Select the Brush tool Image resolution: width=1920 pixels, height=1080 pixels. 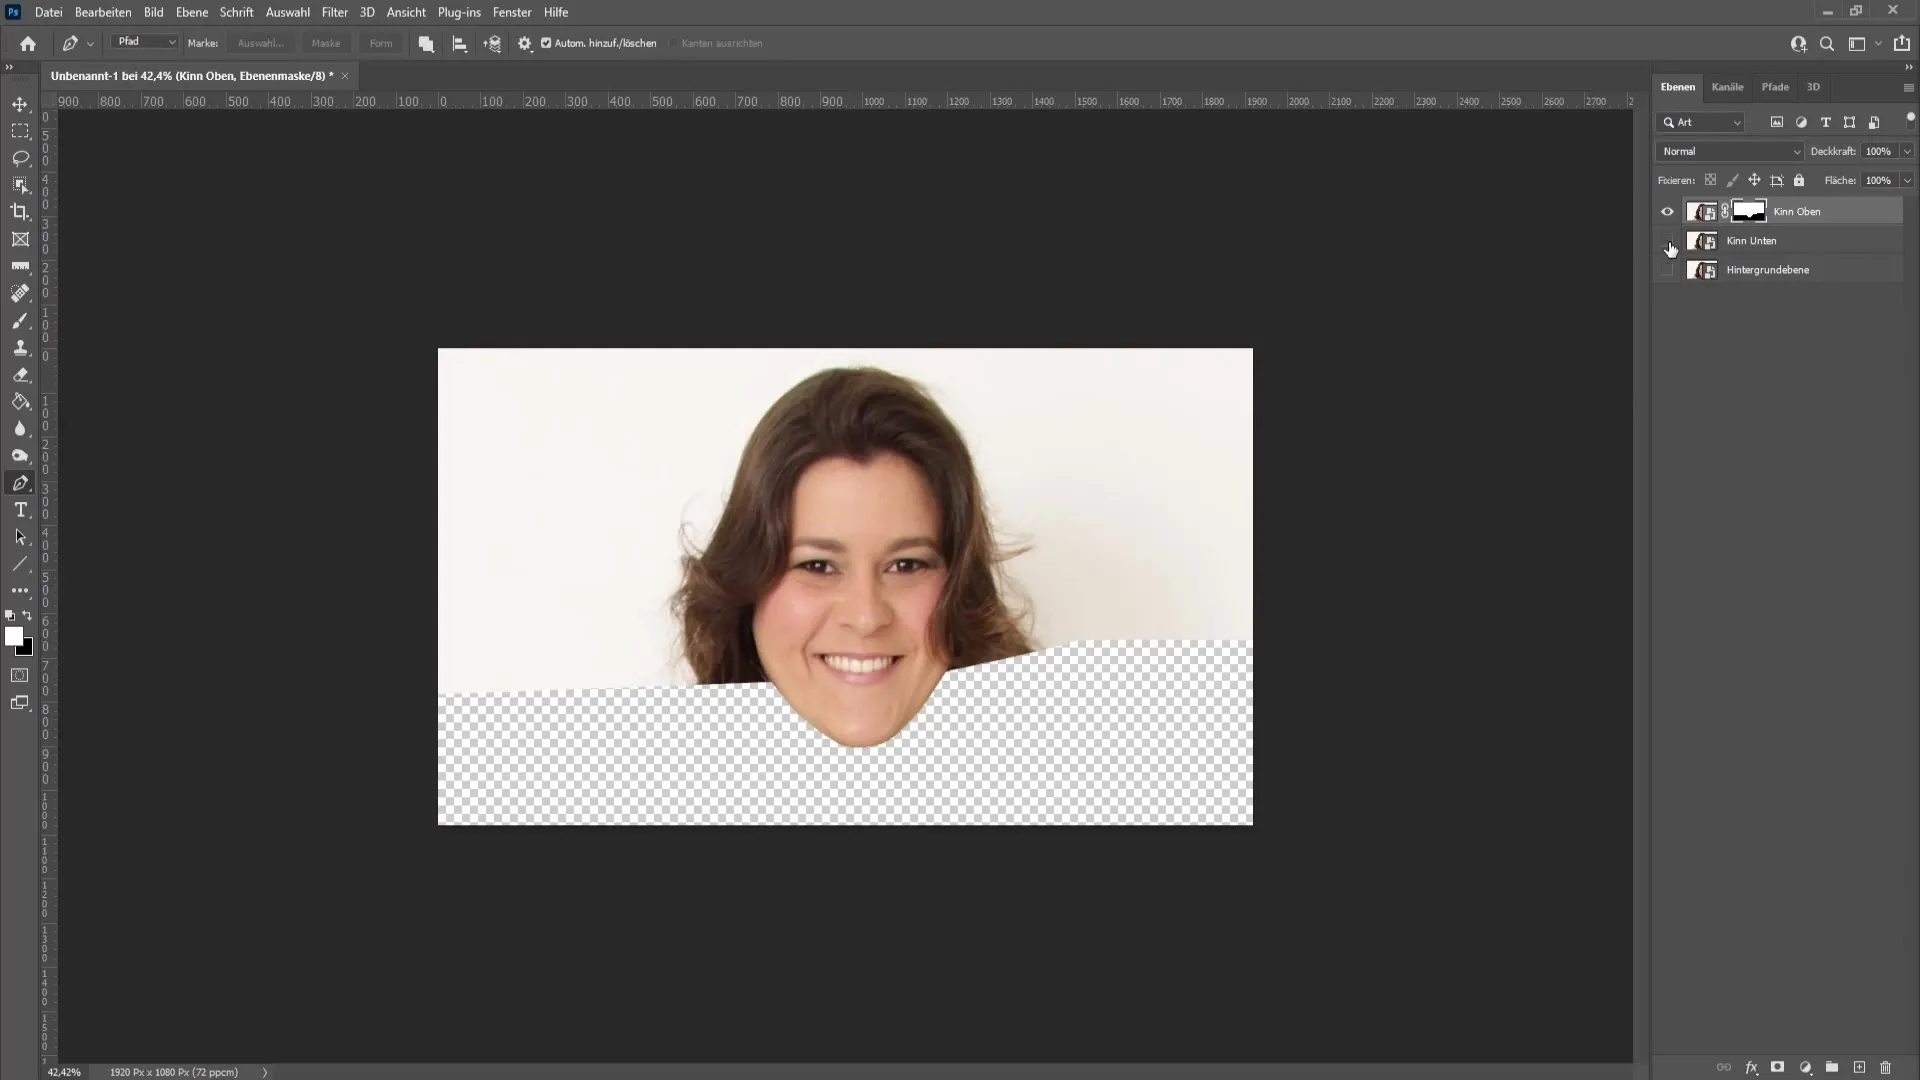(x=20, y=319)
